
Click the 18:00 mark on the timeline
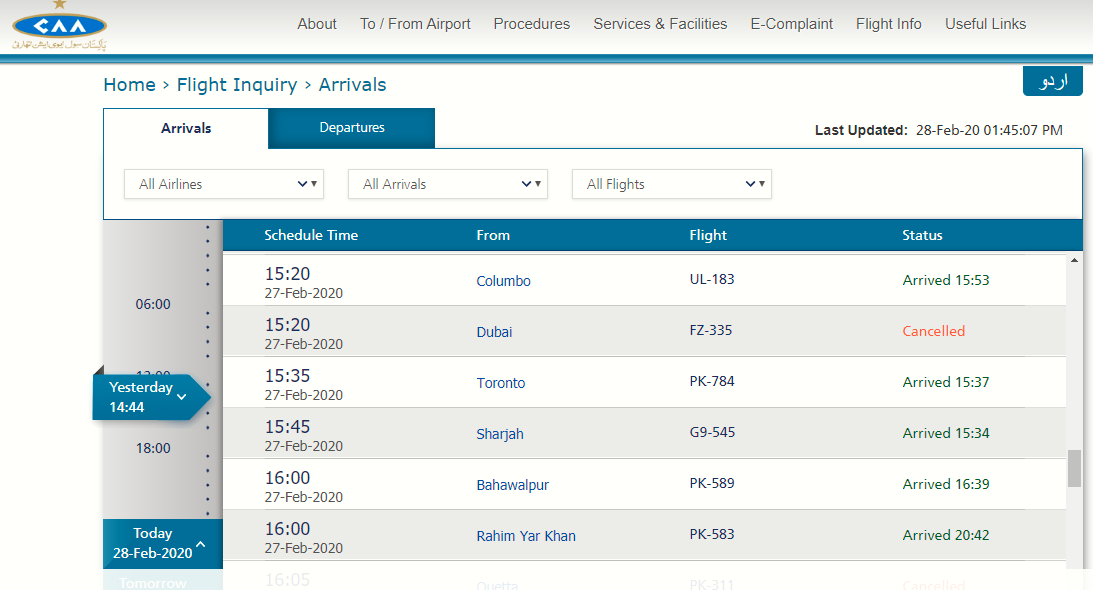pos(153,448)
